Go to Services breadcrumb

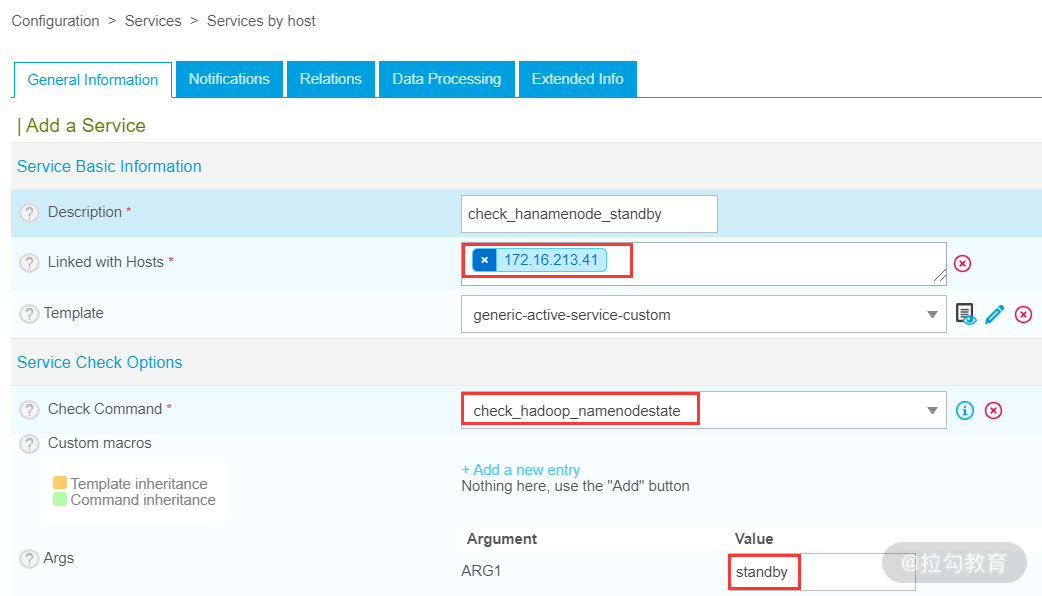click(x=153, y=21)
